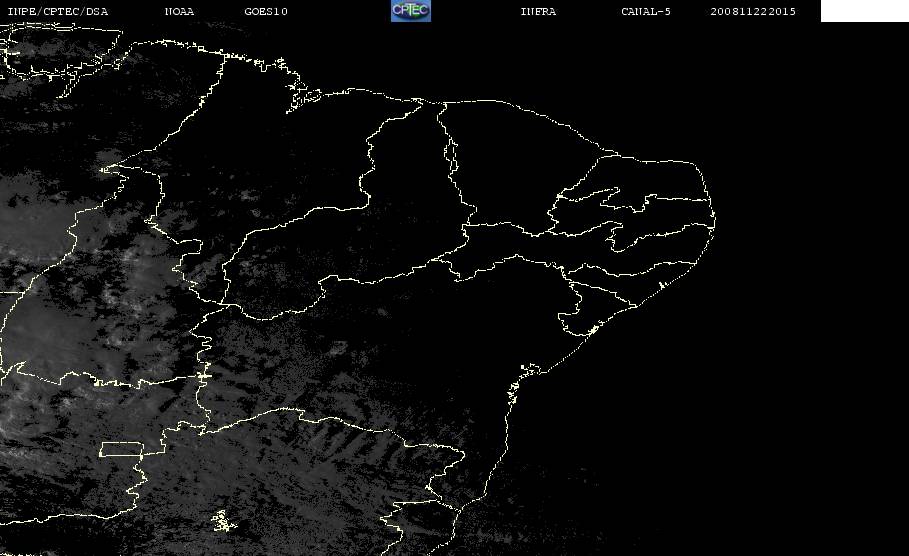Click the 200811222015 timestamp text

click(753, 11)
